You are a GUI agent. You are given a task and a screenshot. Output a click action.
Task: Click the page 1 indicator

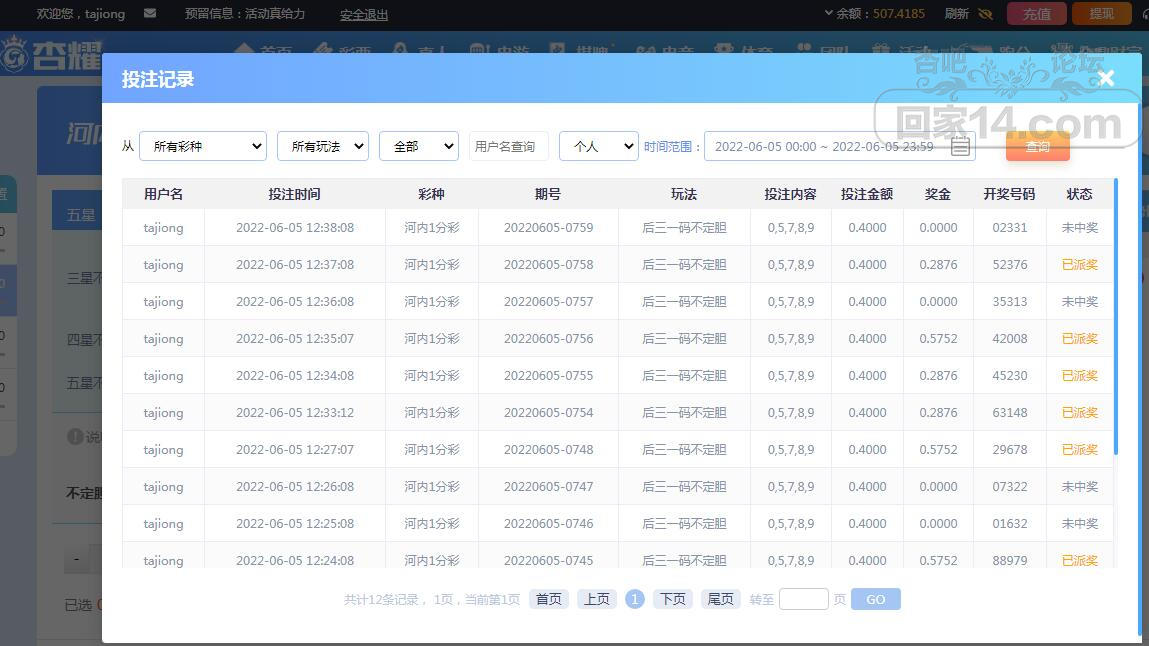(635, 599)
